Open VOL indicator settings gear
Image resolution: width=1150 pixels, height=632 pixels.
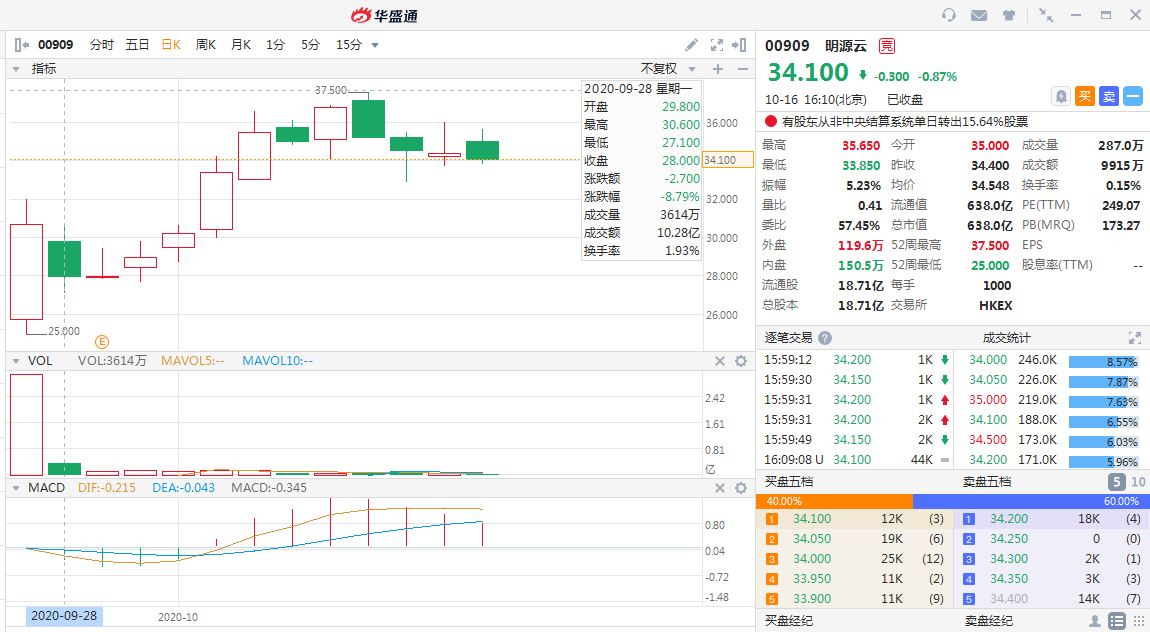[741, 361]
